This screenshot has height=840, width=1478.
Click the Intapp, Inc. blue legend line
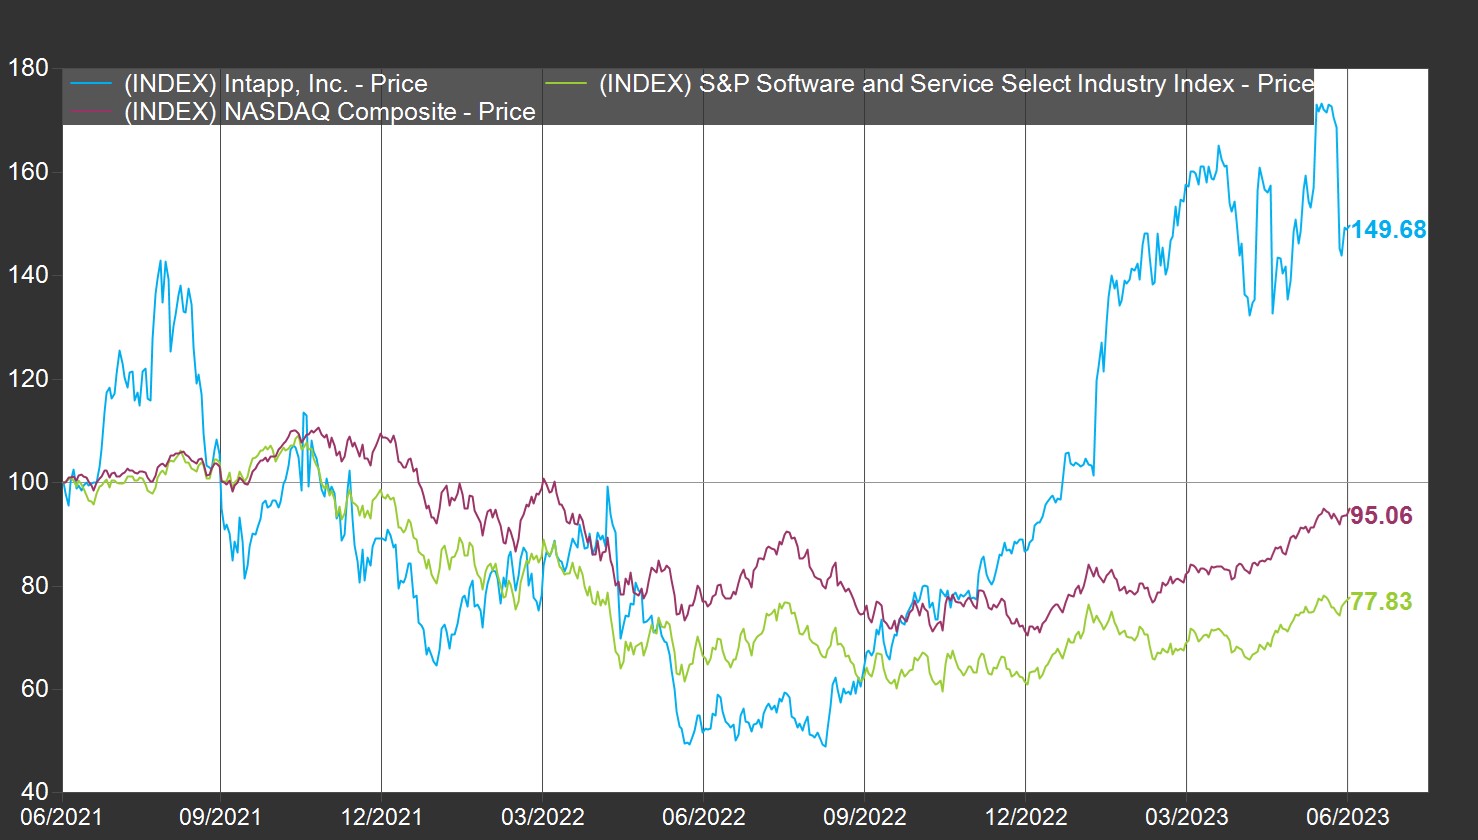click(91, 83)
